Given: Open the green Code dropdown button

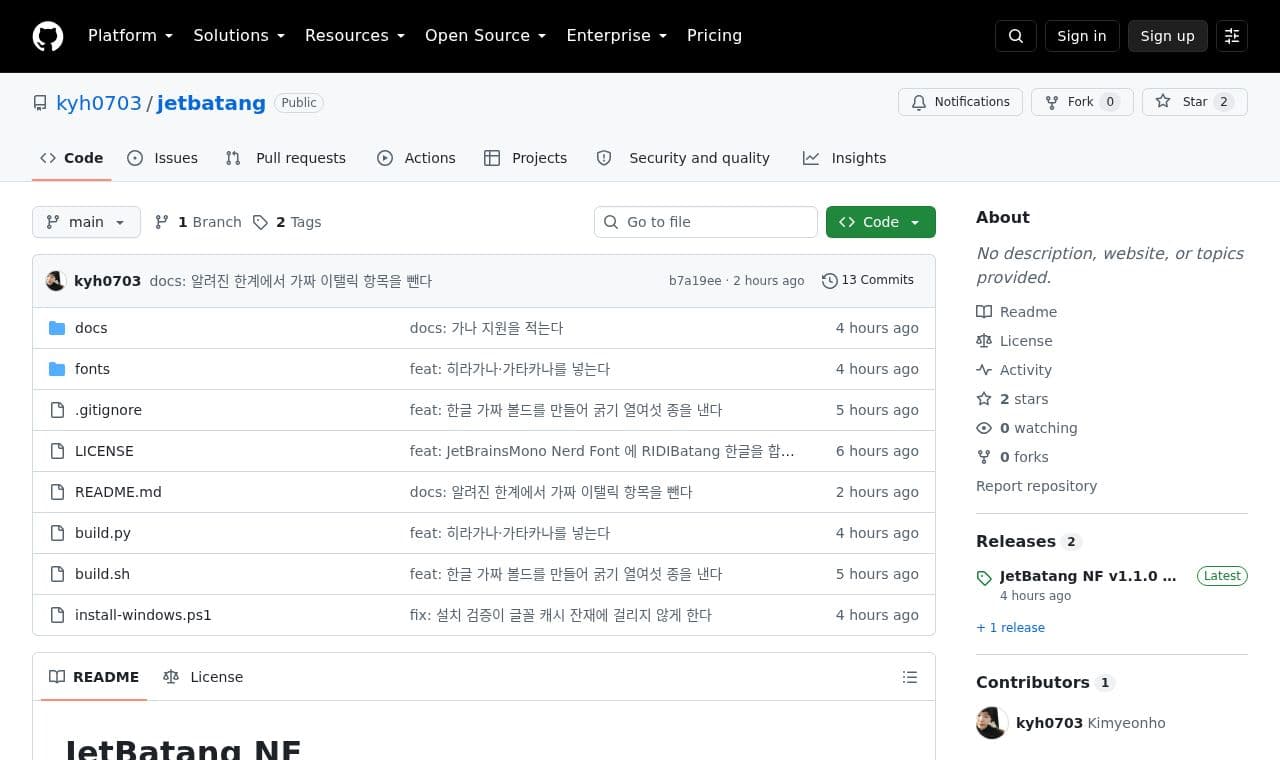Looking at the screenshot, I should tap(881, 222).
